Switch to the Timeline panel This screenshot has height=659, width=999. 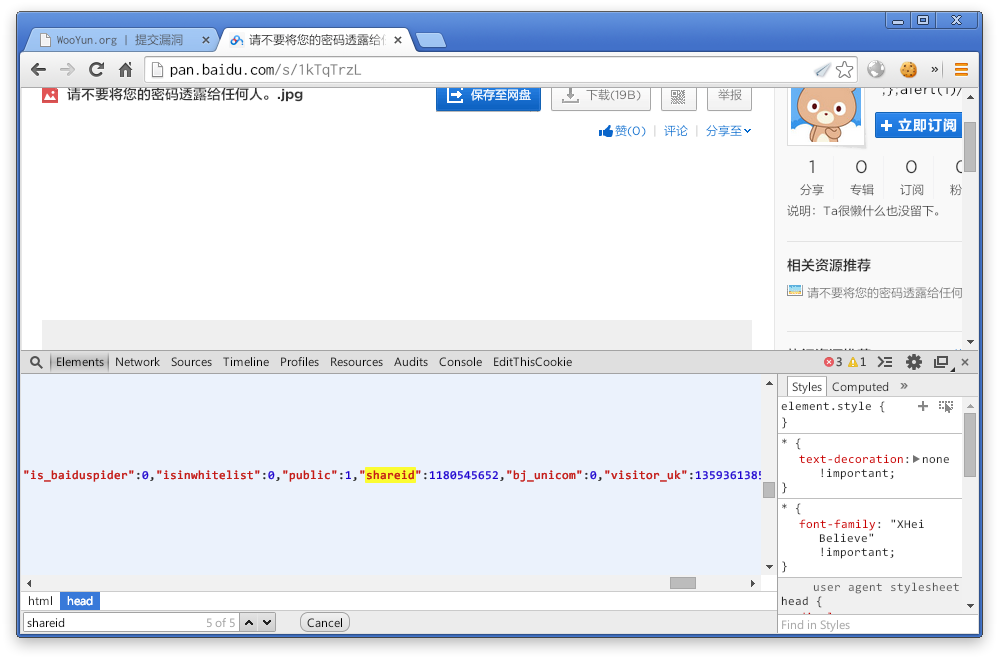point(246,362)
